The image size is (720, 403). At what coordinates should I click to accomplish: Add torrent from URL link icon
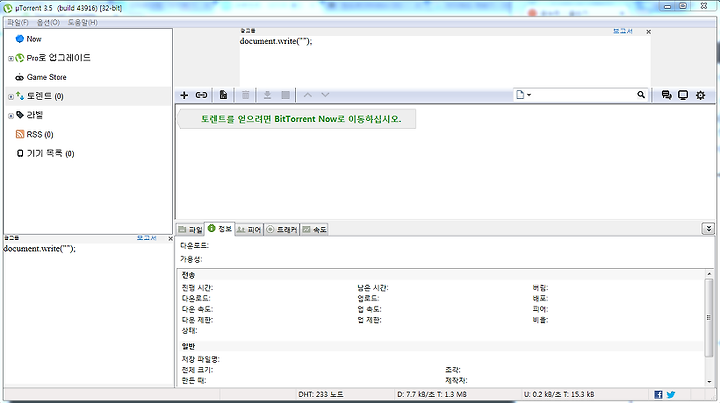click(x=201, y=95)
